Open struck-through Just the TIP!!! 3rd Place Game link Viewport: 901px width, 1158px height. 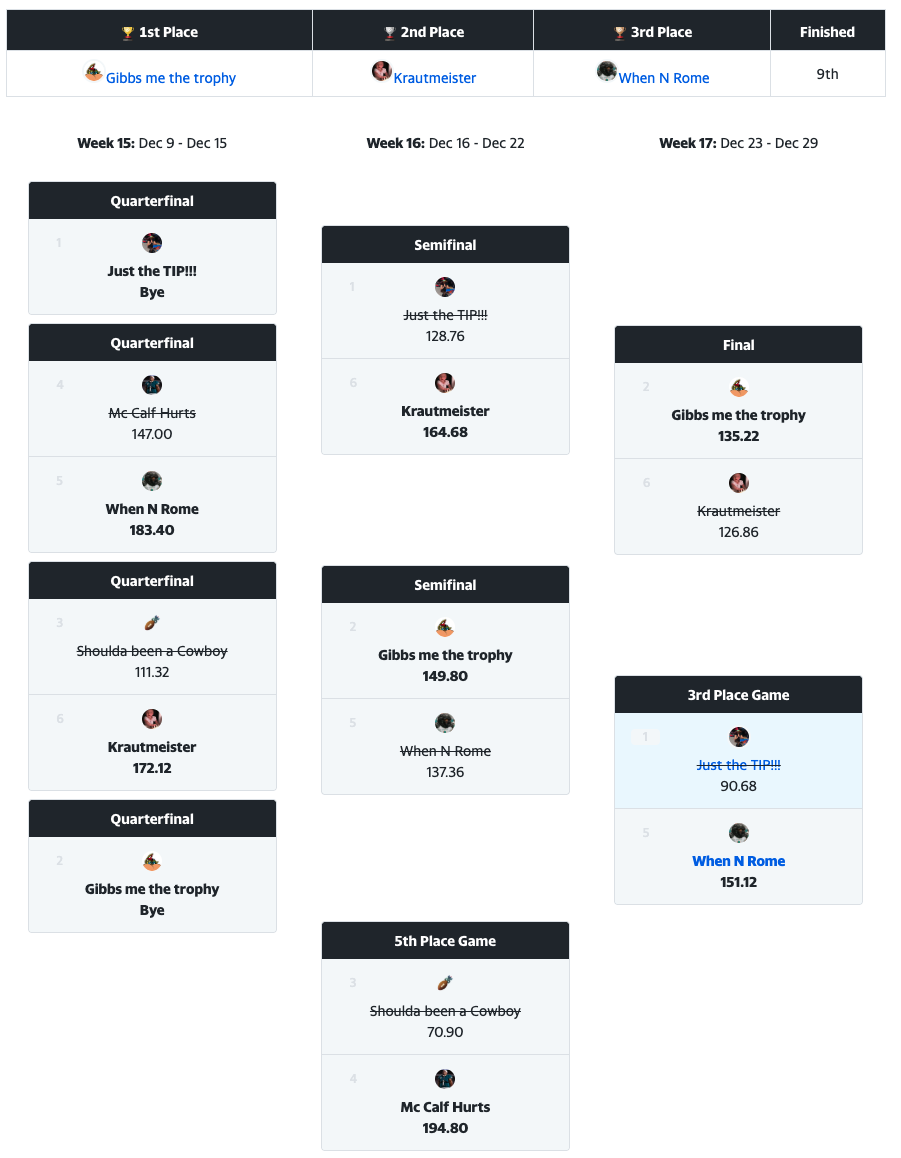coord(738,765)
